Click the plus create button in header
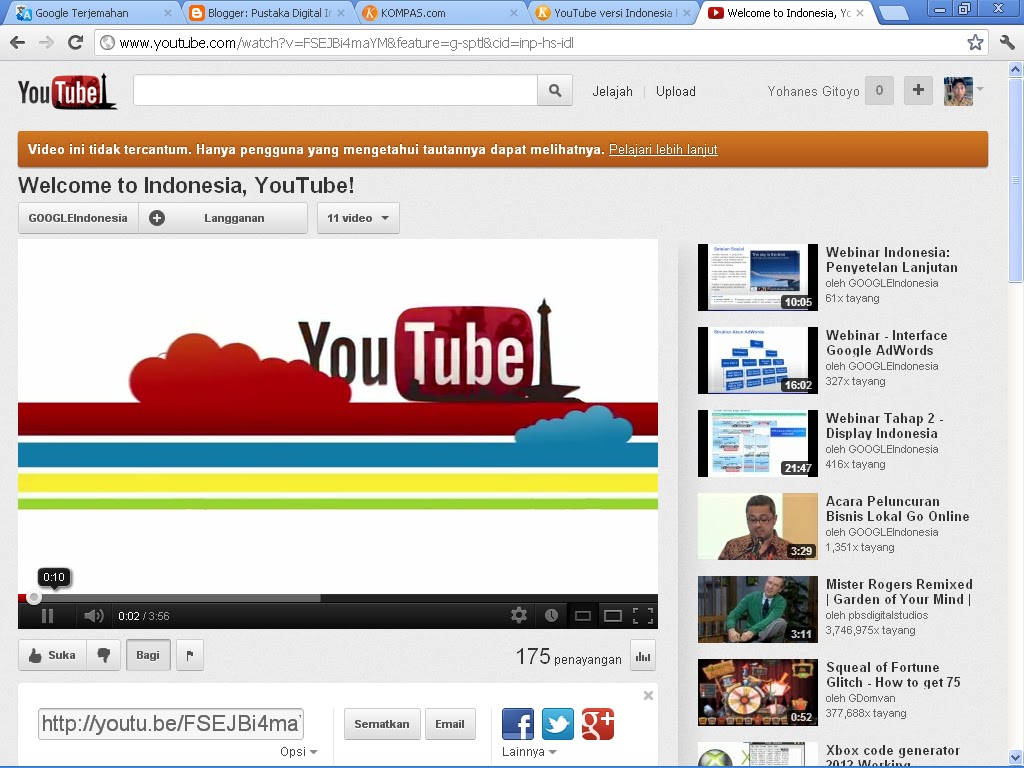This screenshot has height=768, width=1024. pos(918,90)
